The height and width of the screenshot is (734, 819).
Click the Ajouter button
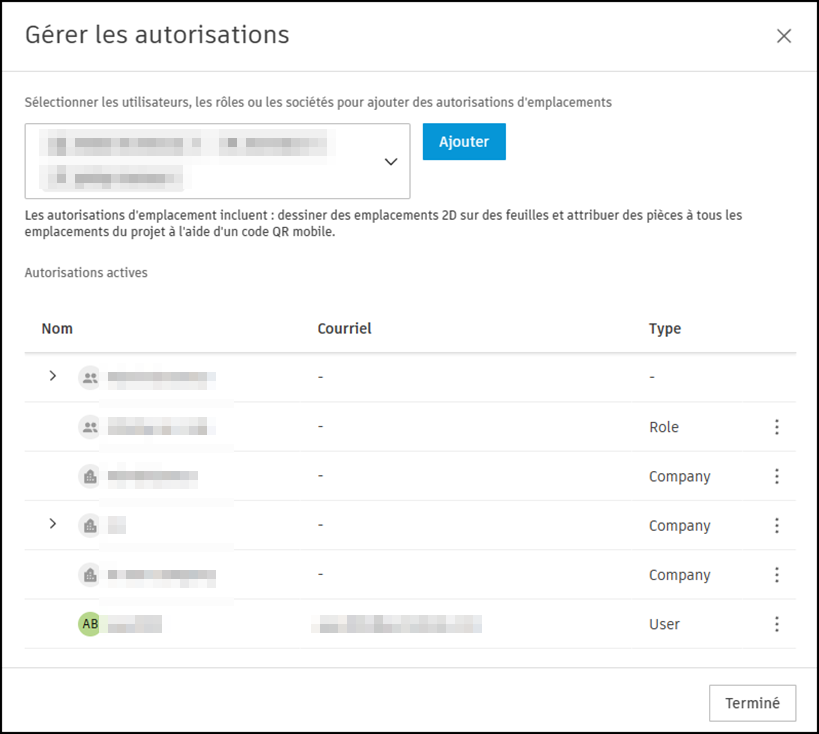pos(464,142)
